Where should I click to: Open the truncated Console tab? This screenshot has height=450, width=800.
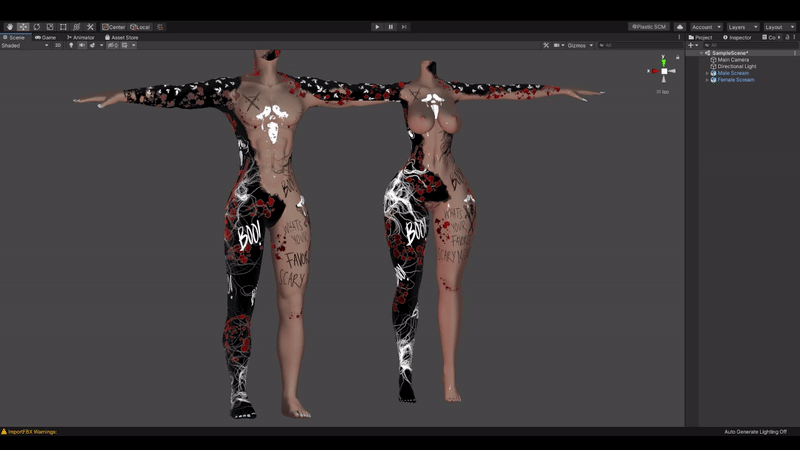[768, 37]
